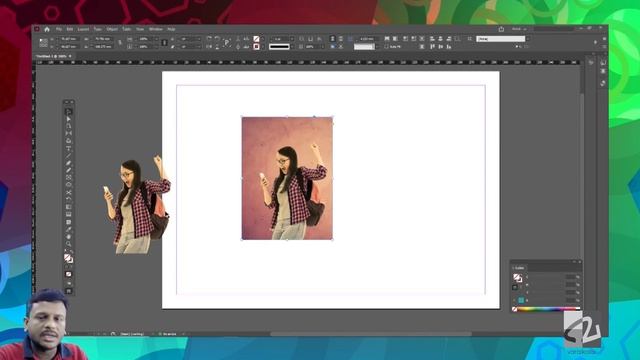Image resolution: width=640 pixels, height=360 pixels.
Task: Select the Scissors tool
Action: [x=69, y=192]
